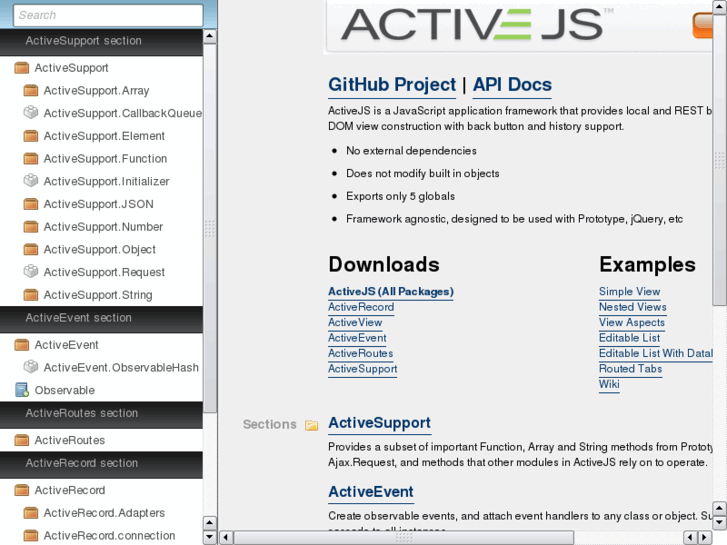Viewport: 727px width, 545px height.
Task: Click the ActiveSupport.Number package icon
Action: point(31,227)
